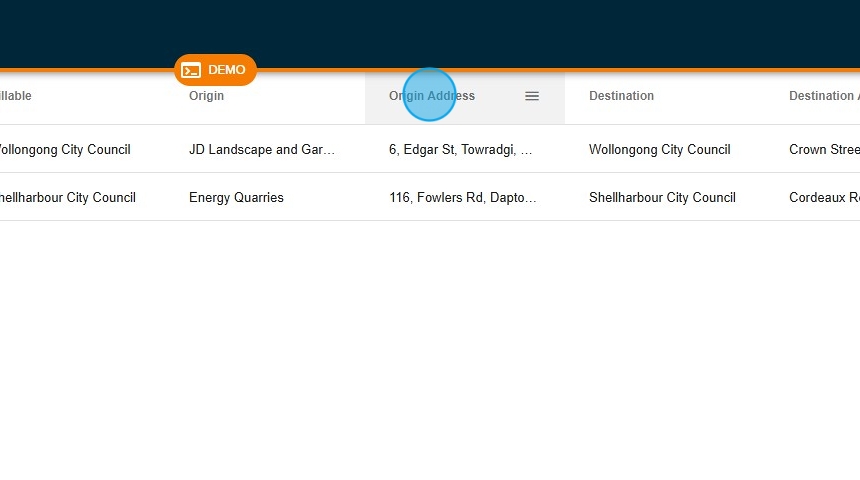The height and width of the screenshot is (480, 860).
Task: Select Shellharbour City Council in Destination column
Action: pos(662,198)
